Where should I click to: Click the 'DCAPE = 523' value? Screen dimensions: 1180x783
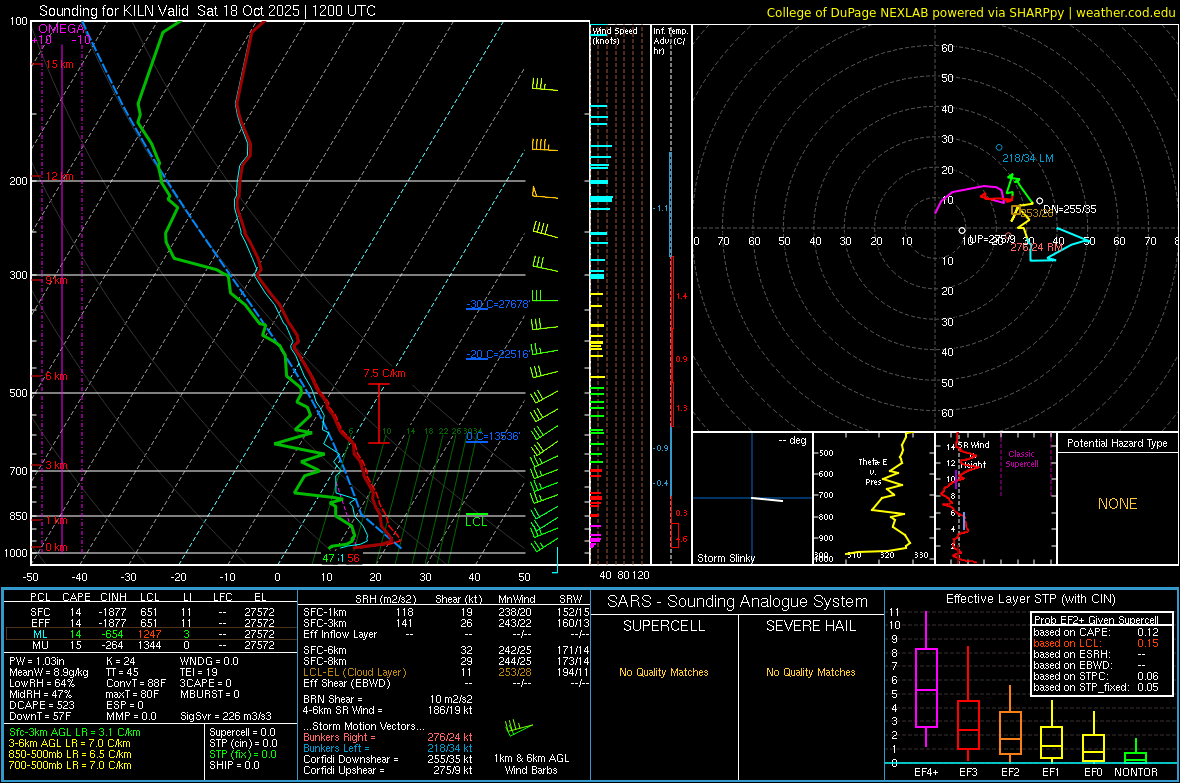[41, 705]
